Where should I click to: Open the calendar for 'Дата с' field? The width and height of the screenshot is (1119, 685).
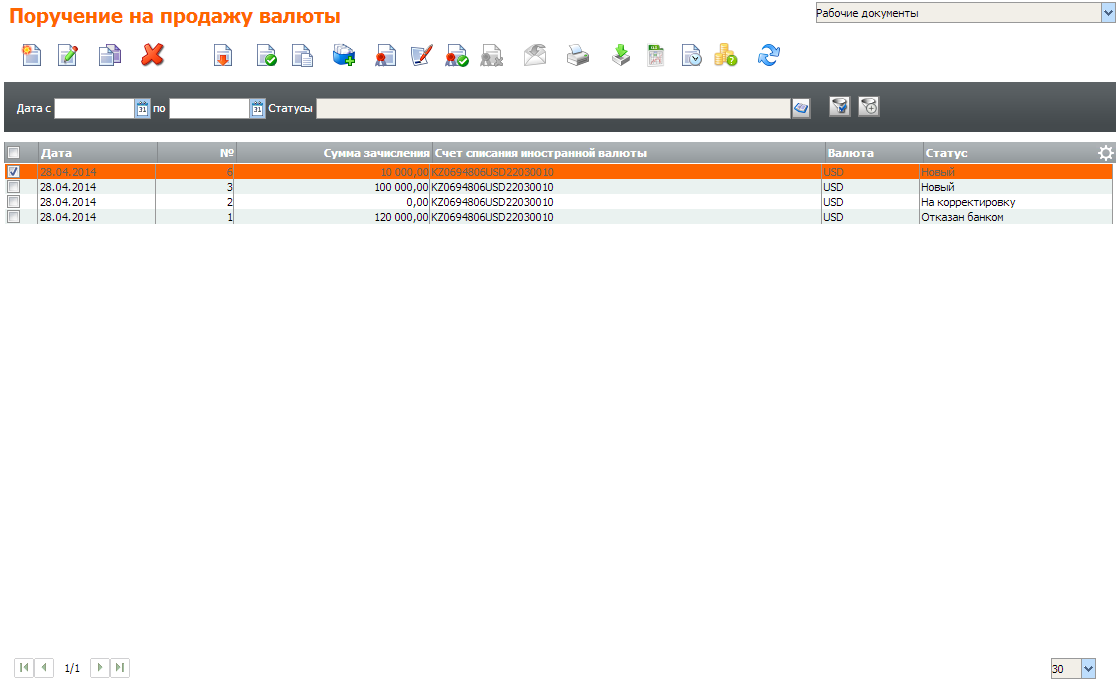tap(142, 108)
